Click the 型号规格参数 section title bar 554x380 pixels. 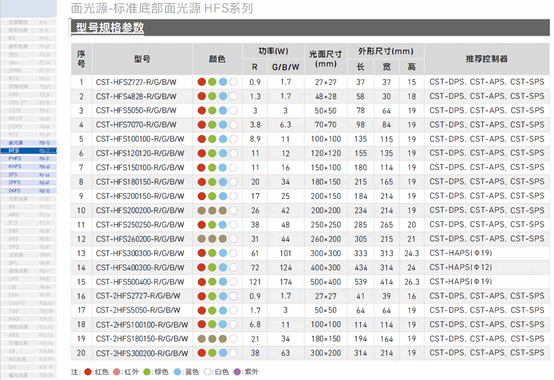(x=310, y=27)
